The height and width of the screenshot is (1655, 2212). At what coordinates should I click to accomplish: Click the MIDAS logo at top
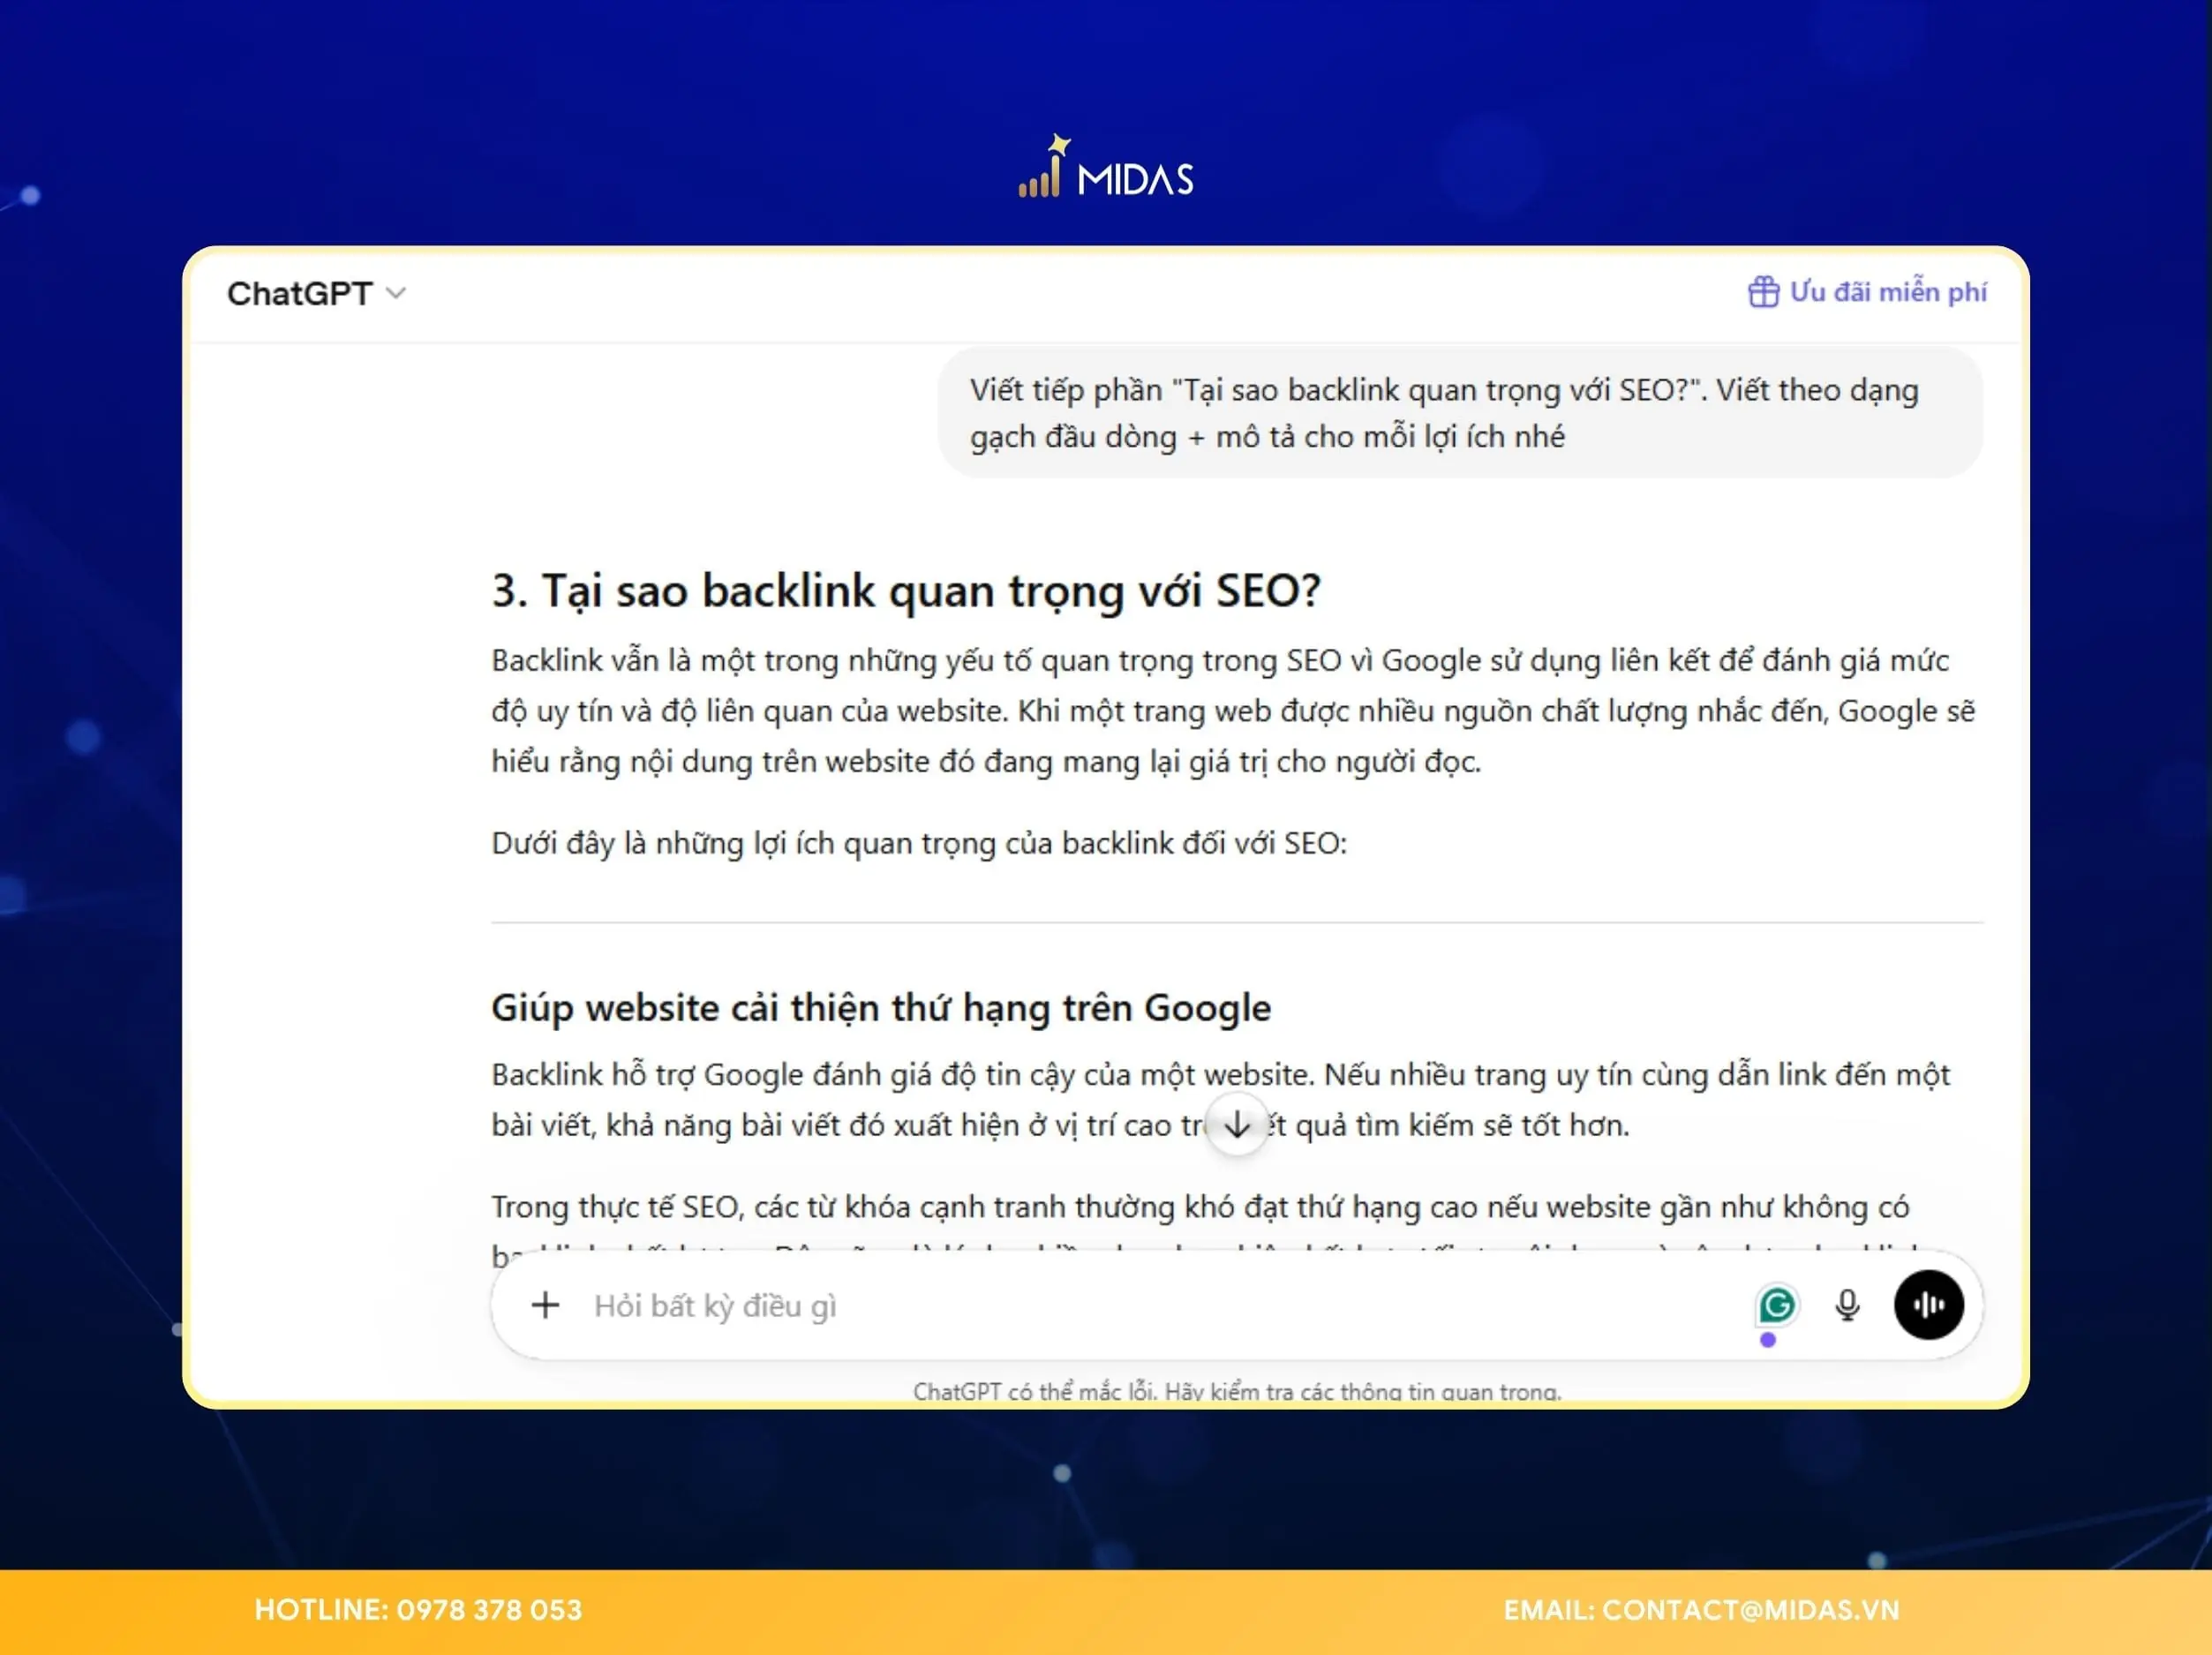1106,167
